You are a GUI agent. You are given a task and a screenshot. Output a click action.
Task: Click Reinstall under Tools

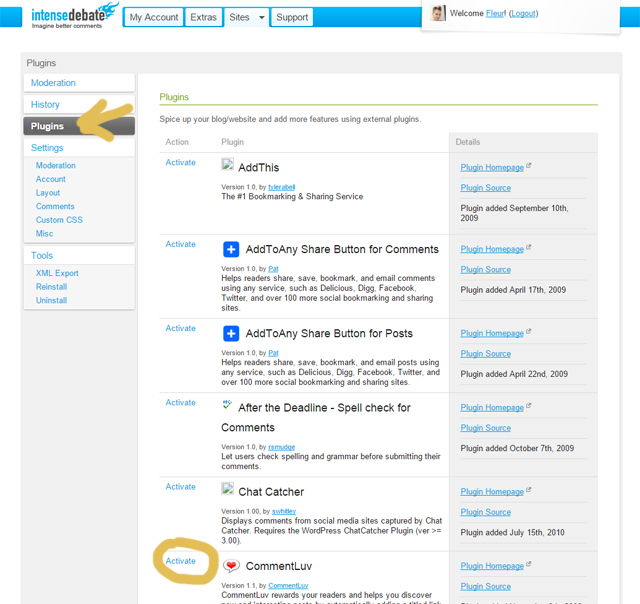[51, 287]
